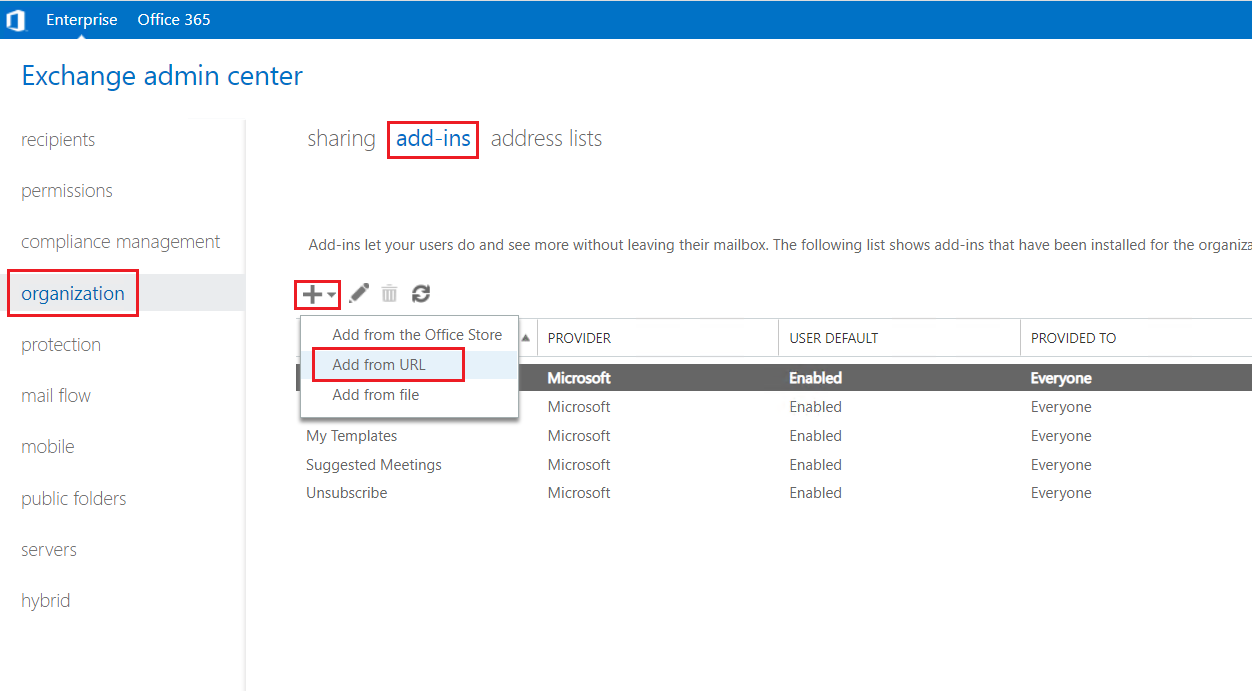The image size is (1252, 691).
Task: Go to permissions section
Action: click(x=67, y=191)
